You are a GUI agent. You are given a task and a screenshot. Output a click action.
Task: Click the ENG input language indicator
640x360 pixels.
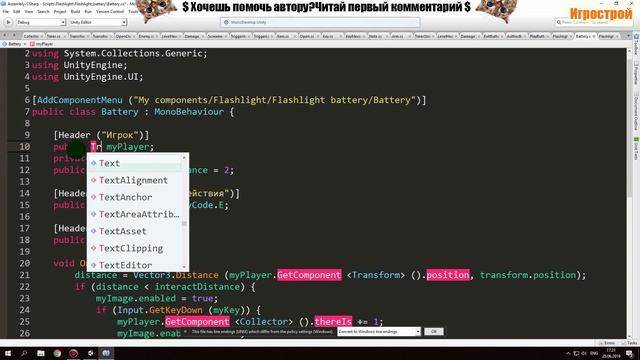tap(594, 353)
